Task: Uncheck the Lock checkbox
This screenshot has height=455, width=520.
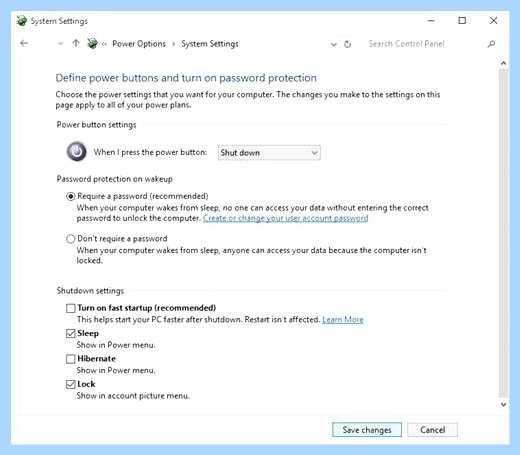Action: point(70,384)
